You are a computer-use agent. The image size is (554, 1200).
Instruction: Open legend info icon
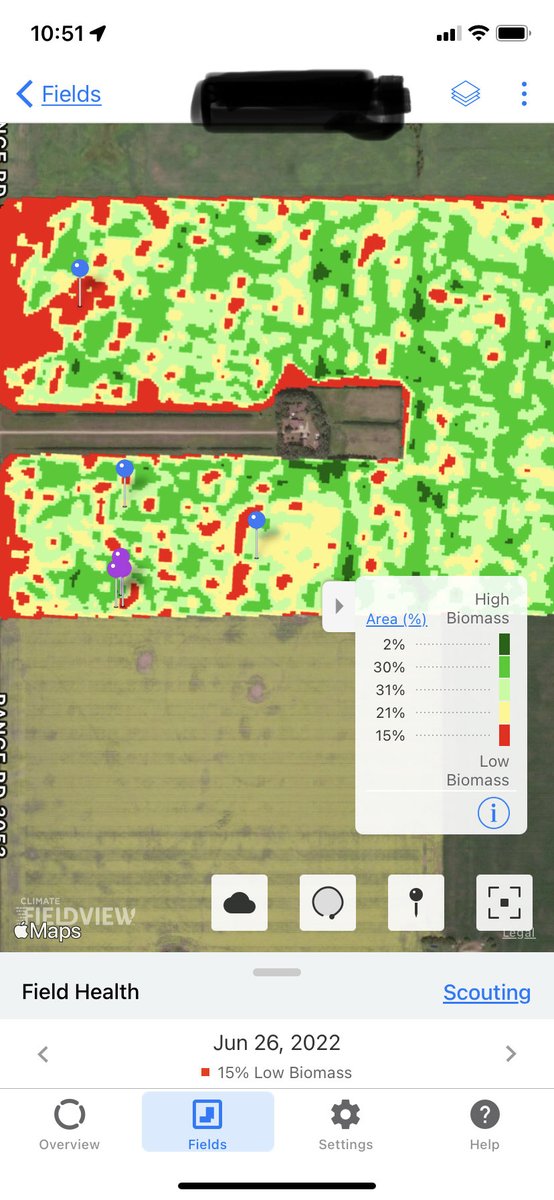point(493,813)
